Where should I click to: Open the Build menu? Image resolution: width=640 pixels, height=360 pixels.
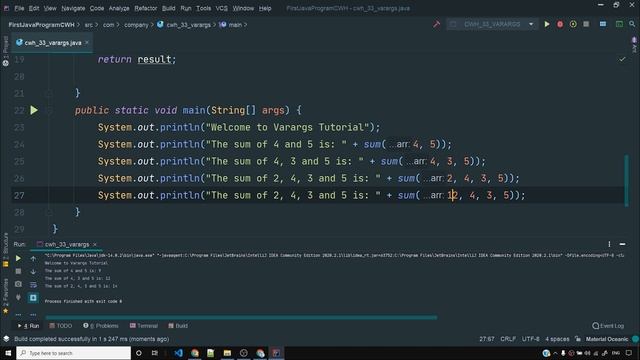click(169, 8)
